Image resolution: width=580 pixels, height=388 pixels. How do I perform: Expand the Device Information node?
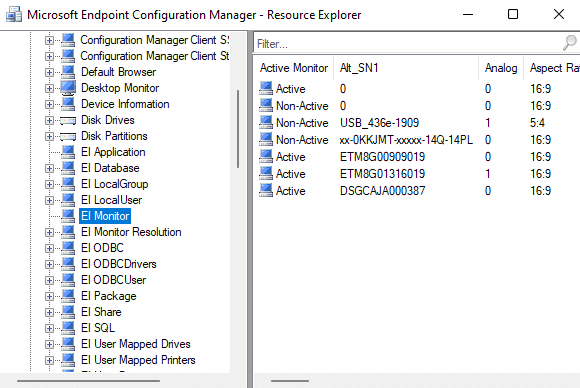point(49,104)
